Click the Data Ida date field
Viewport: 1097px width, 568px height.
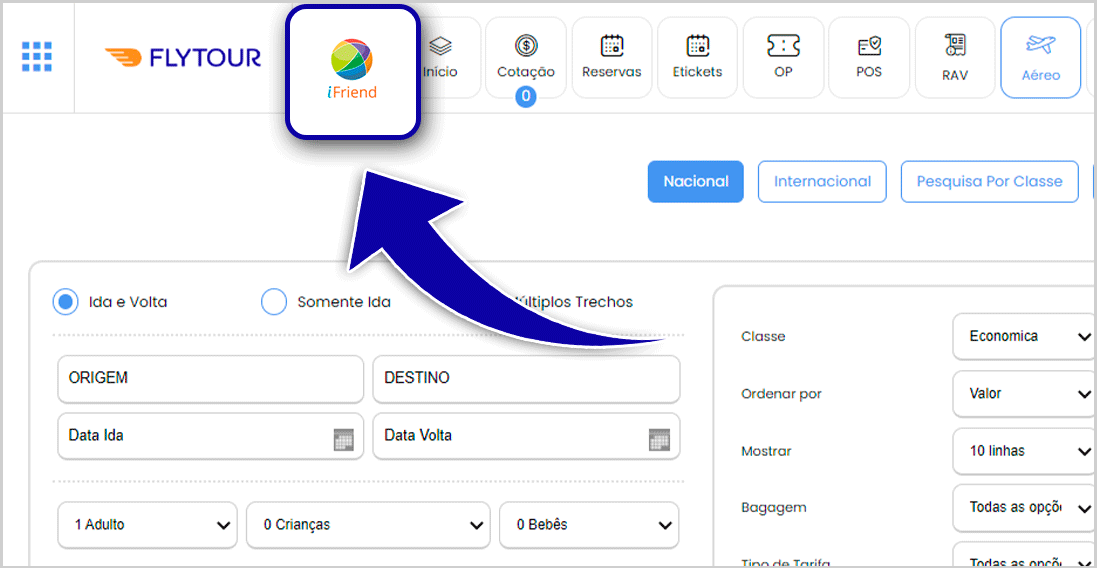tap(211, 436)
